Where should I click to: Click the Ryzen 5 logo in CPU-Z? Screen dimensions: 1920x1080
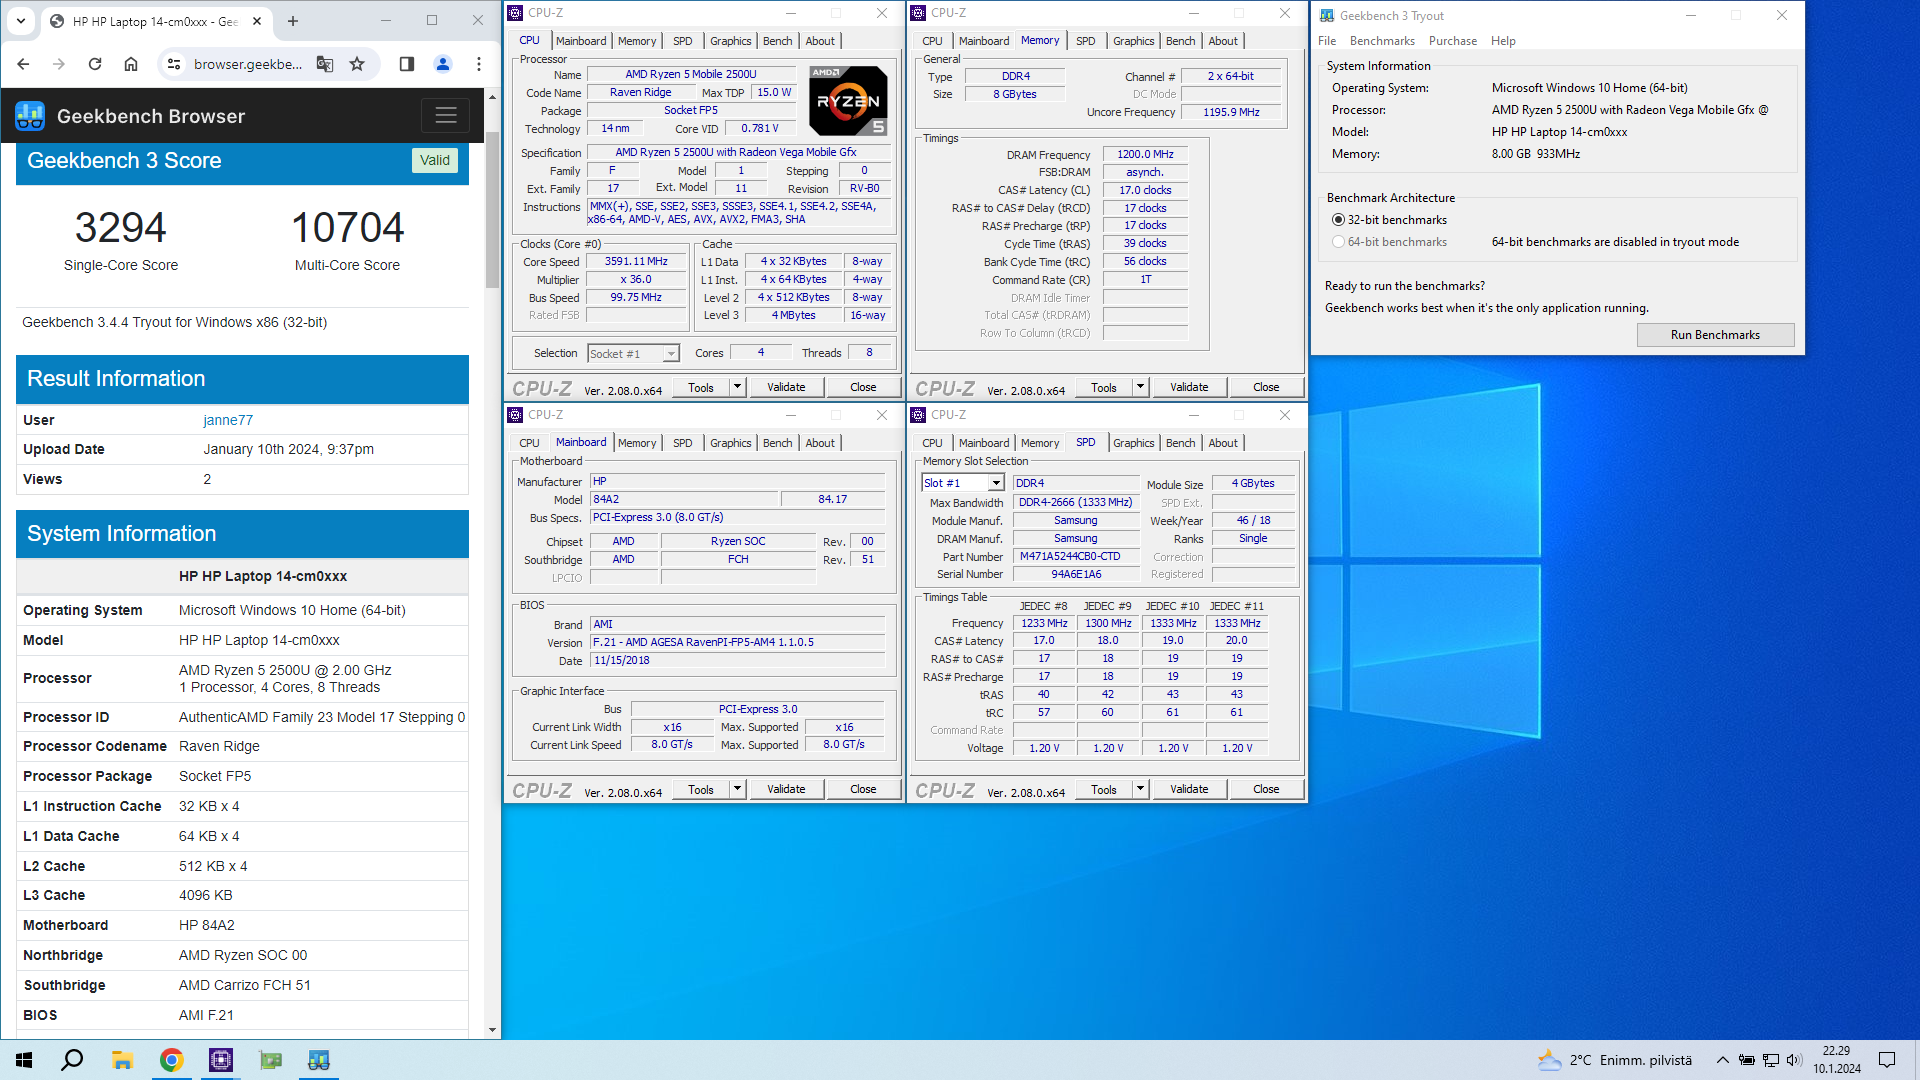pyautogui.click(x=848, y=101)
